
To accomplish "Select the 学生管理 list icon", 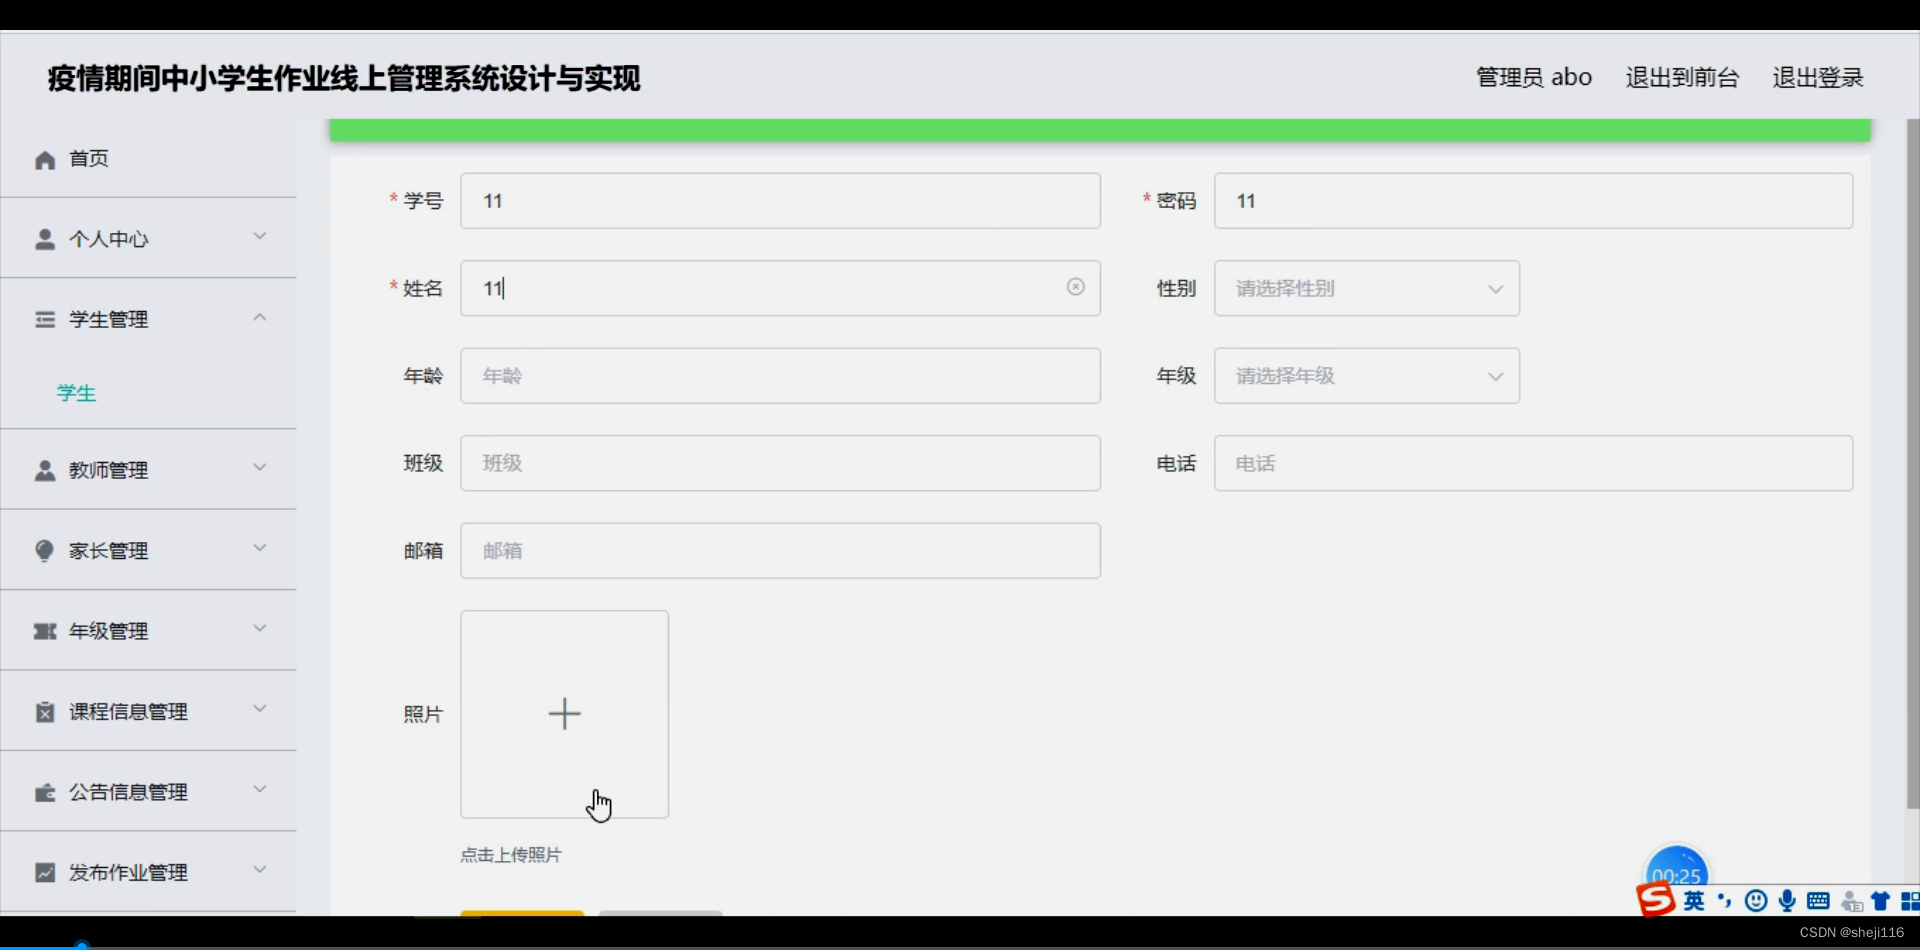I will point(43,318).
